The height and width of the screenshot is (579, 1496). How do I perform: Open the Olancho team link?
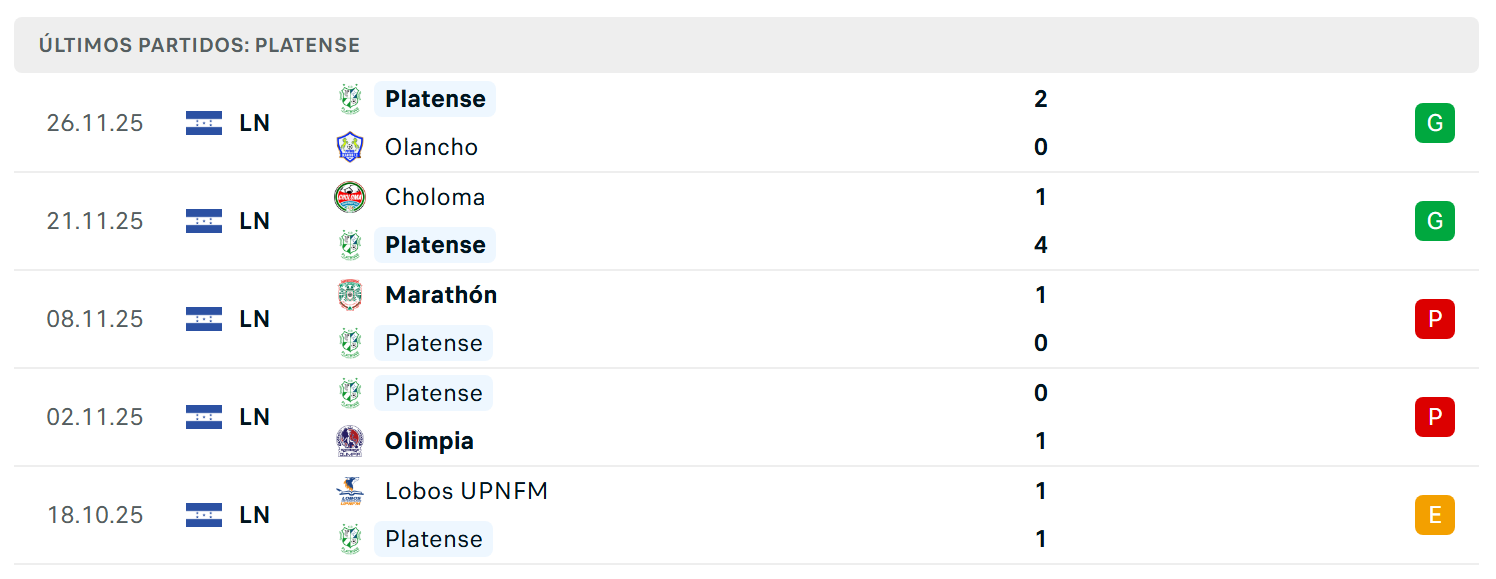[431, 147]
